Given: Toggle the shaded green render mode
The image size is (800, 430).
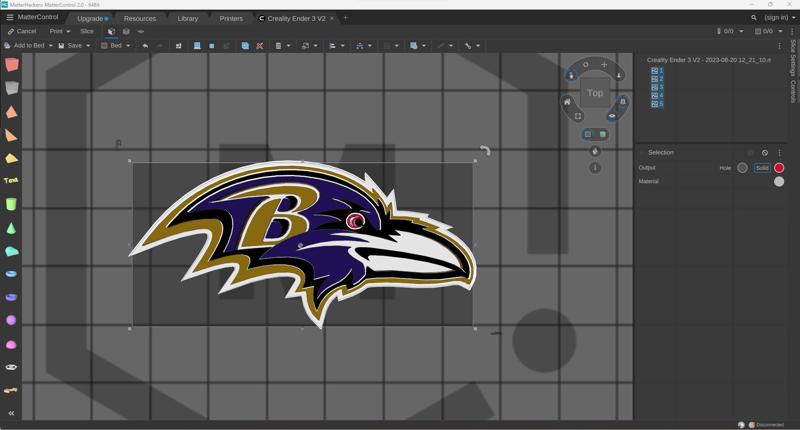Looking at the screenshot, I should pos(603,134).
